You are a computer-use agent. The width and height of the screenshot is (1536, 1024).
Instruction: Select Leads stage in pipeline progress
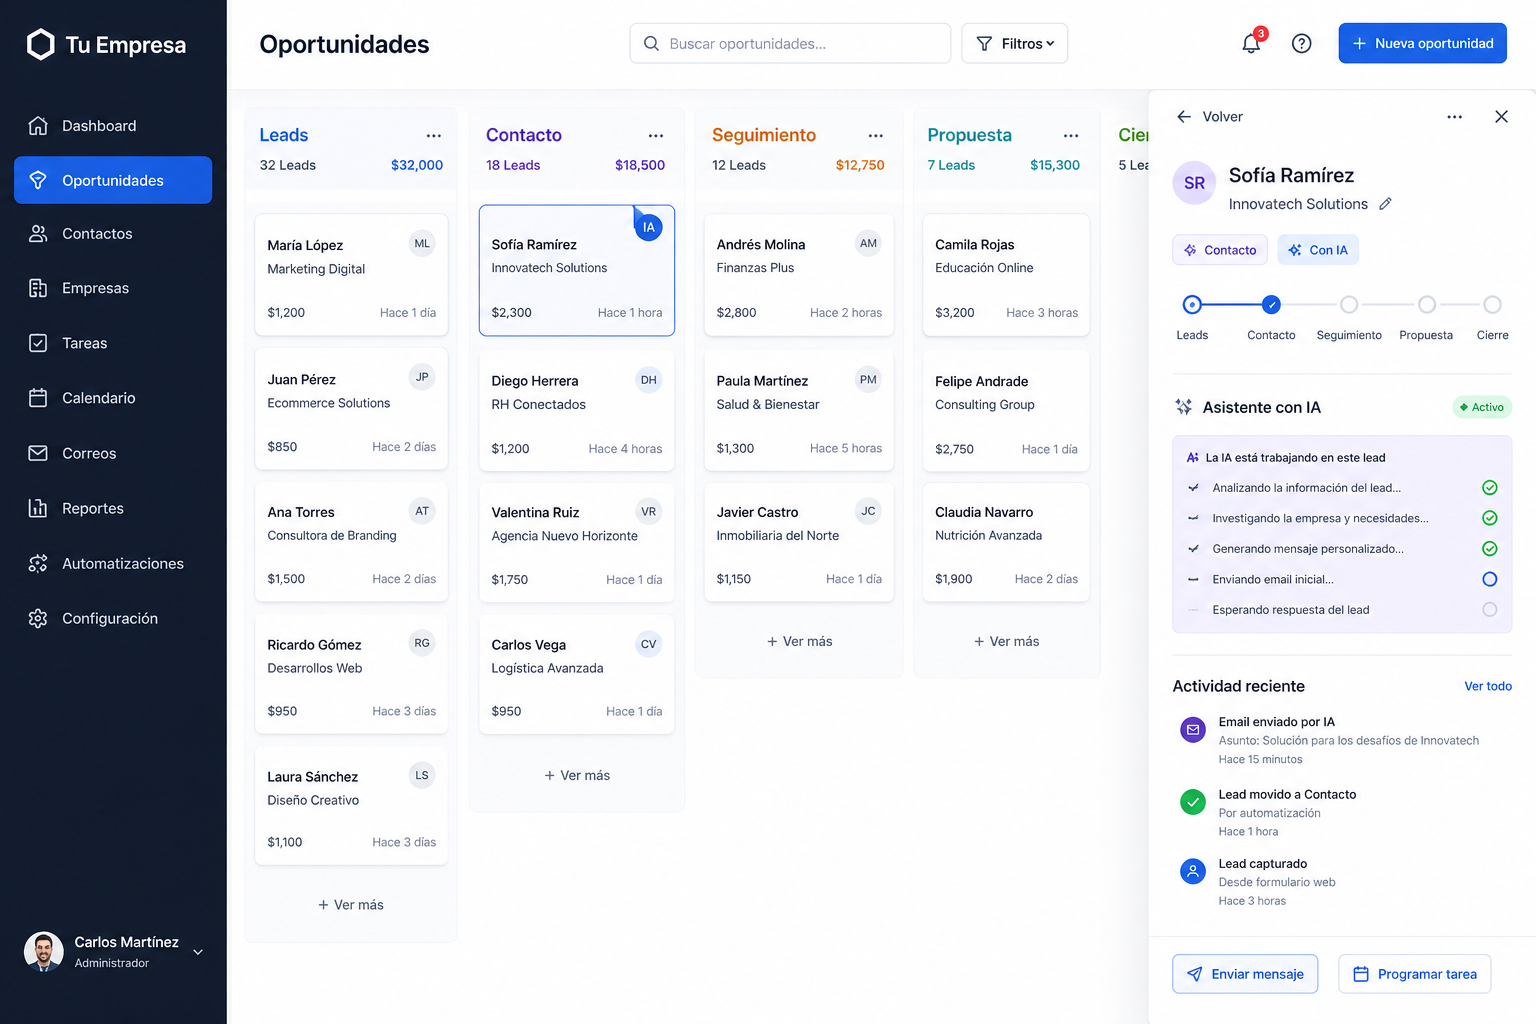click(1192, 304)
